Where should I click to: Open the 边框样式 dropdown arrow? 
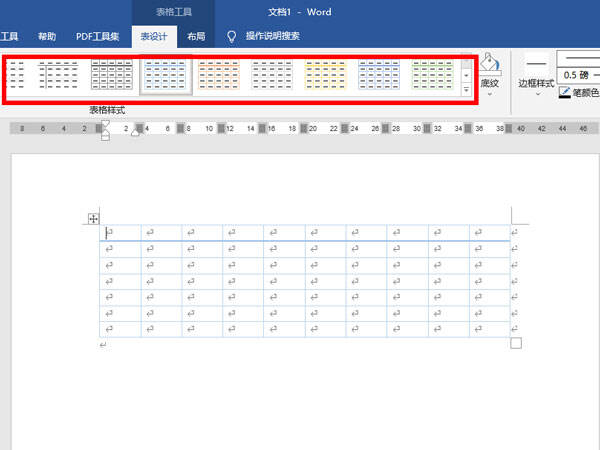[537, 96]
